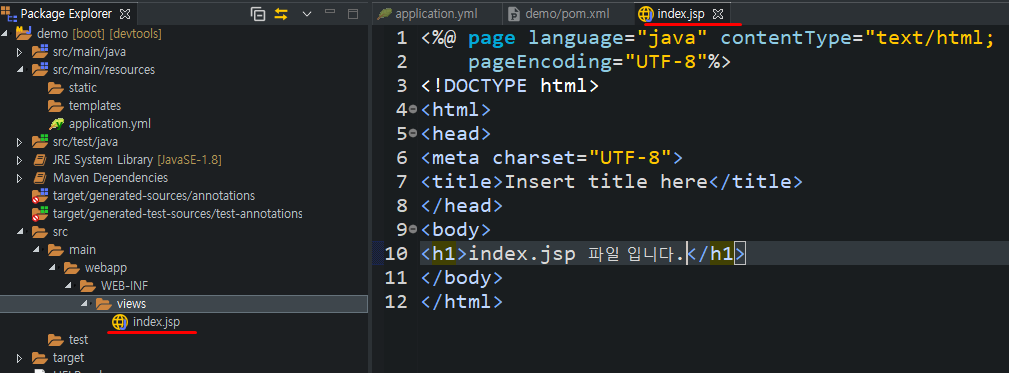
Task: Select target/generated-test-sources/test-annotations entry
Action: (x=178, y=214)
